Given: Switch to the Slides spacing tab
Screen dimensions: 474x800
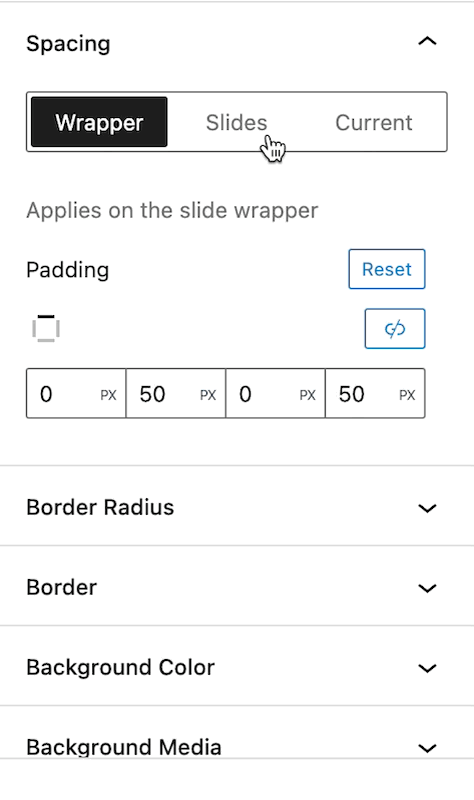Looking at the screenshot, I should pyautogui.click(x=236, y=122).
